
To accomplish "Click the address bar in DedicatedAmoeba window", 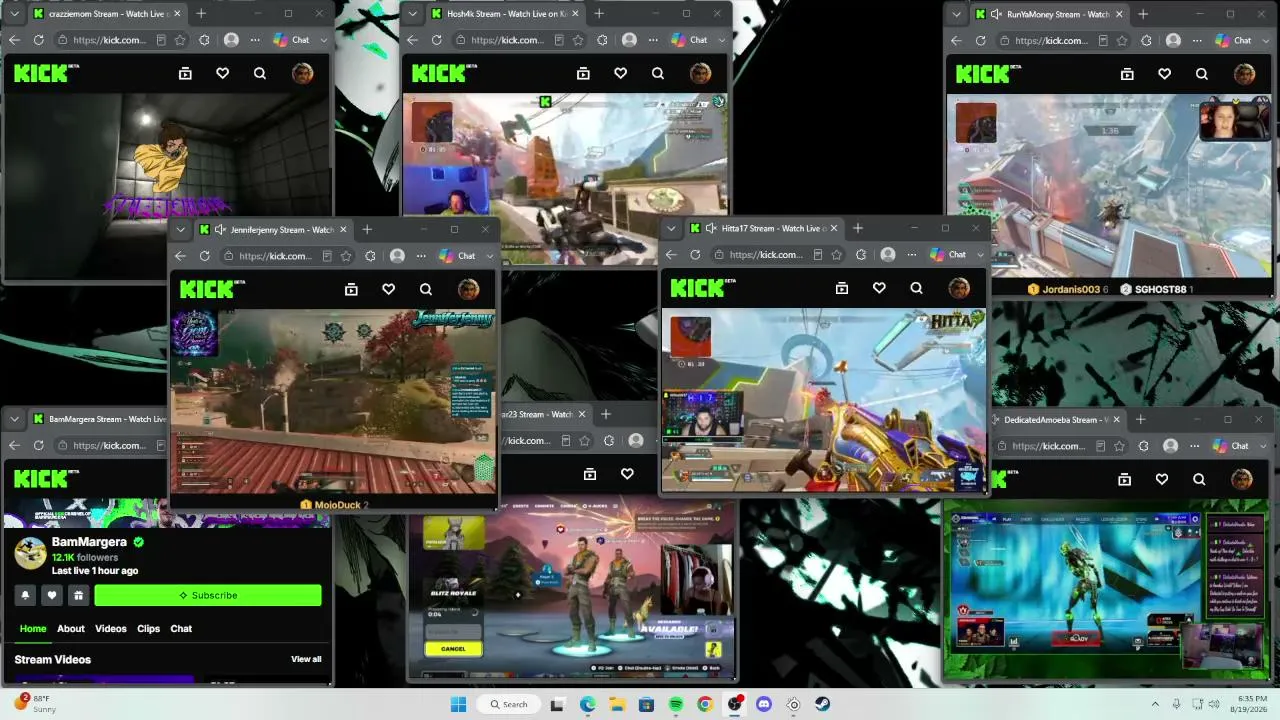I will pyautogui.click(x=1060, y=445).
